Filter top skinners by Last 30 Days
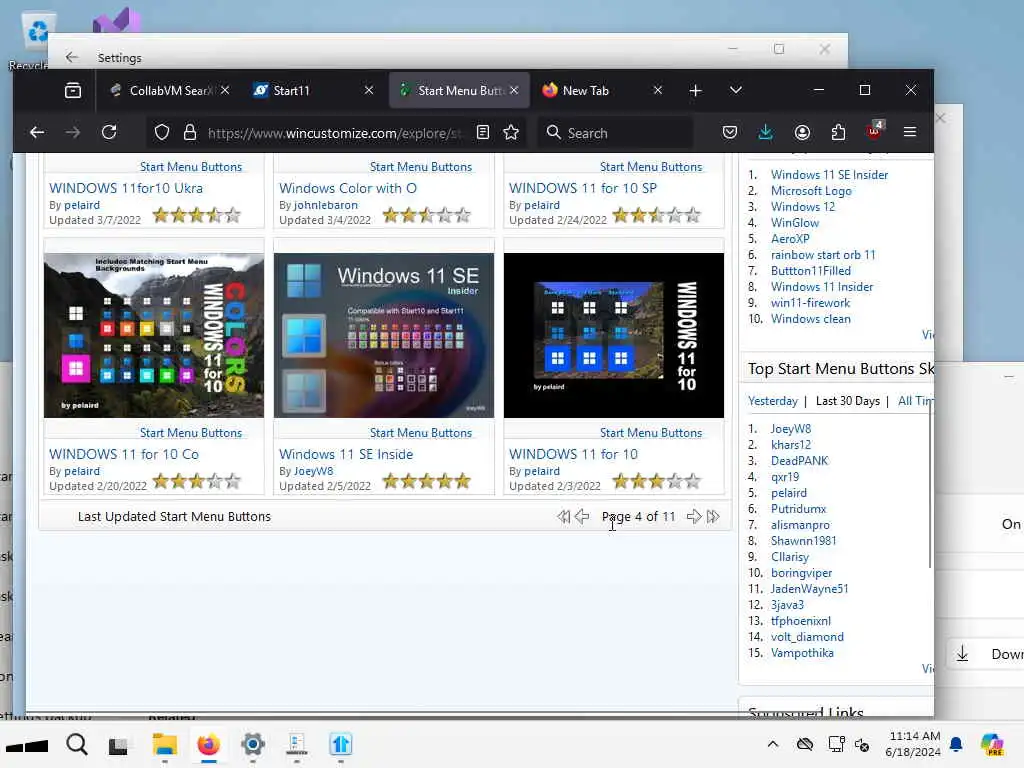 848,401
